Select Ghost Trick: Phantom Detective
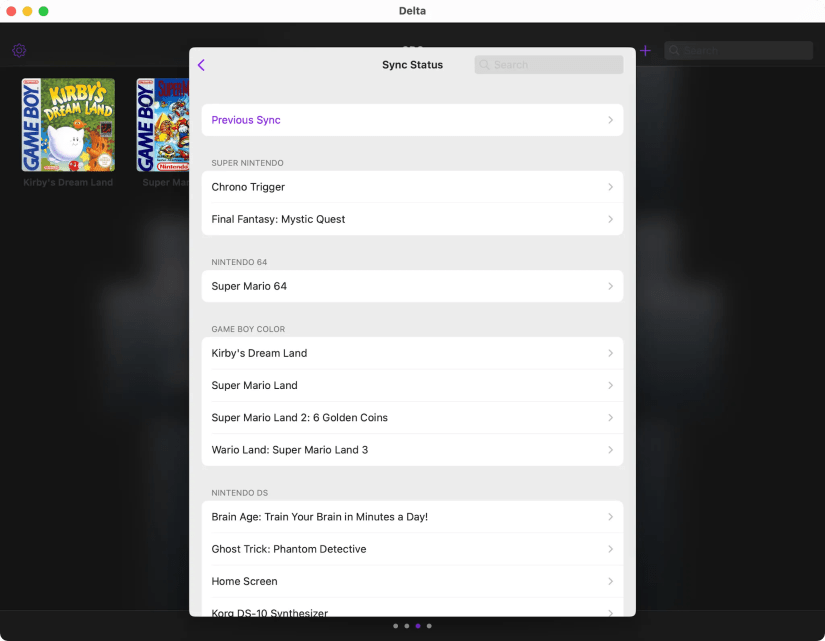This screenshot has width=825, height=641. (x=412, y=549)
